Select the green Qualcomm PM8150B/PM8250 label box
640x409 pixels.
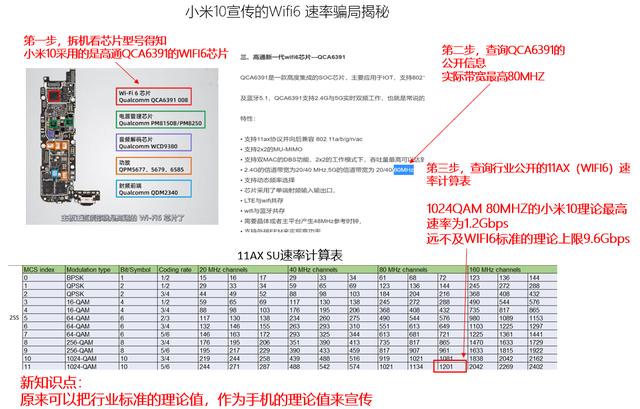click(x=160, y=120)
